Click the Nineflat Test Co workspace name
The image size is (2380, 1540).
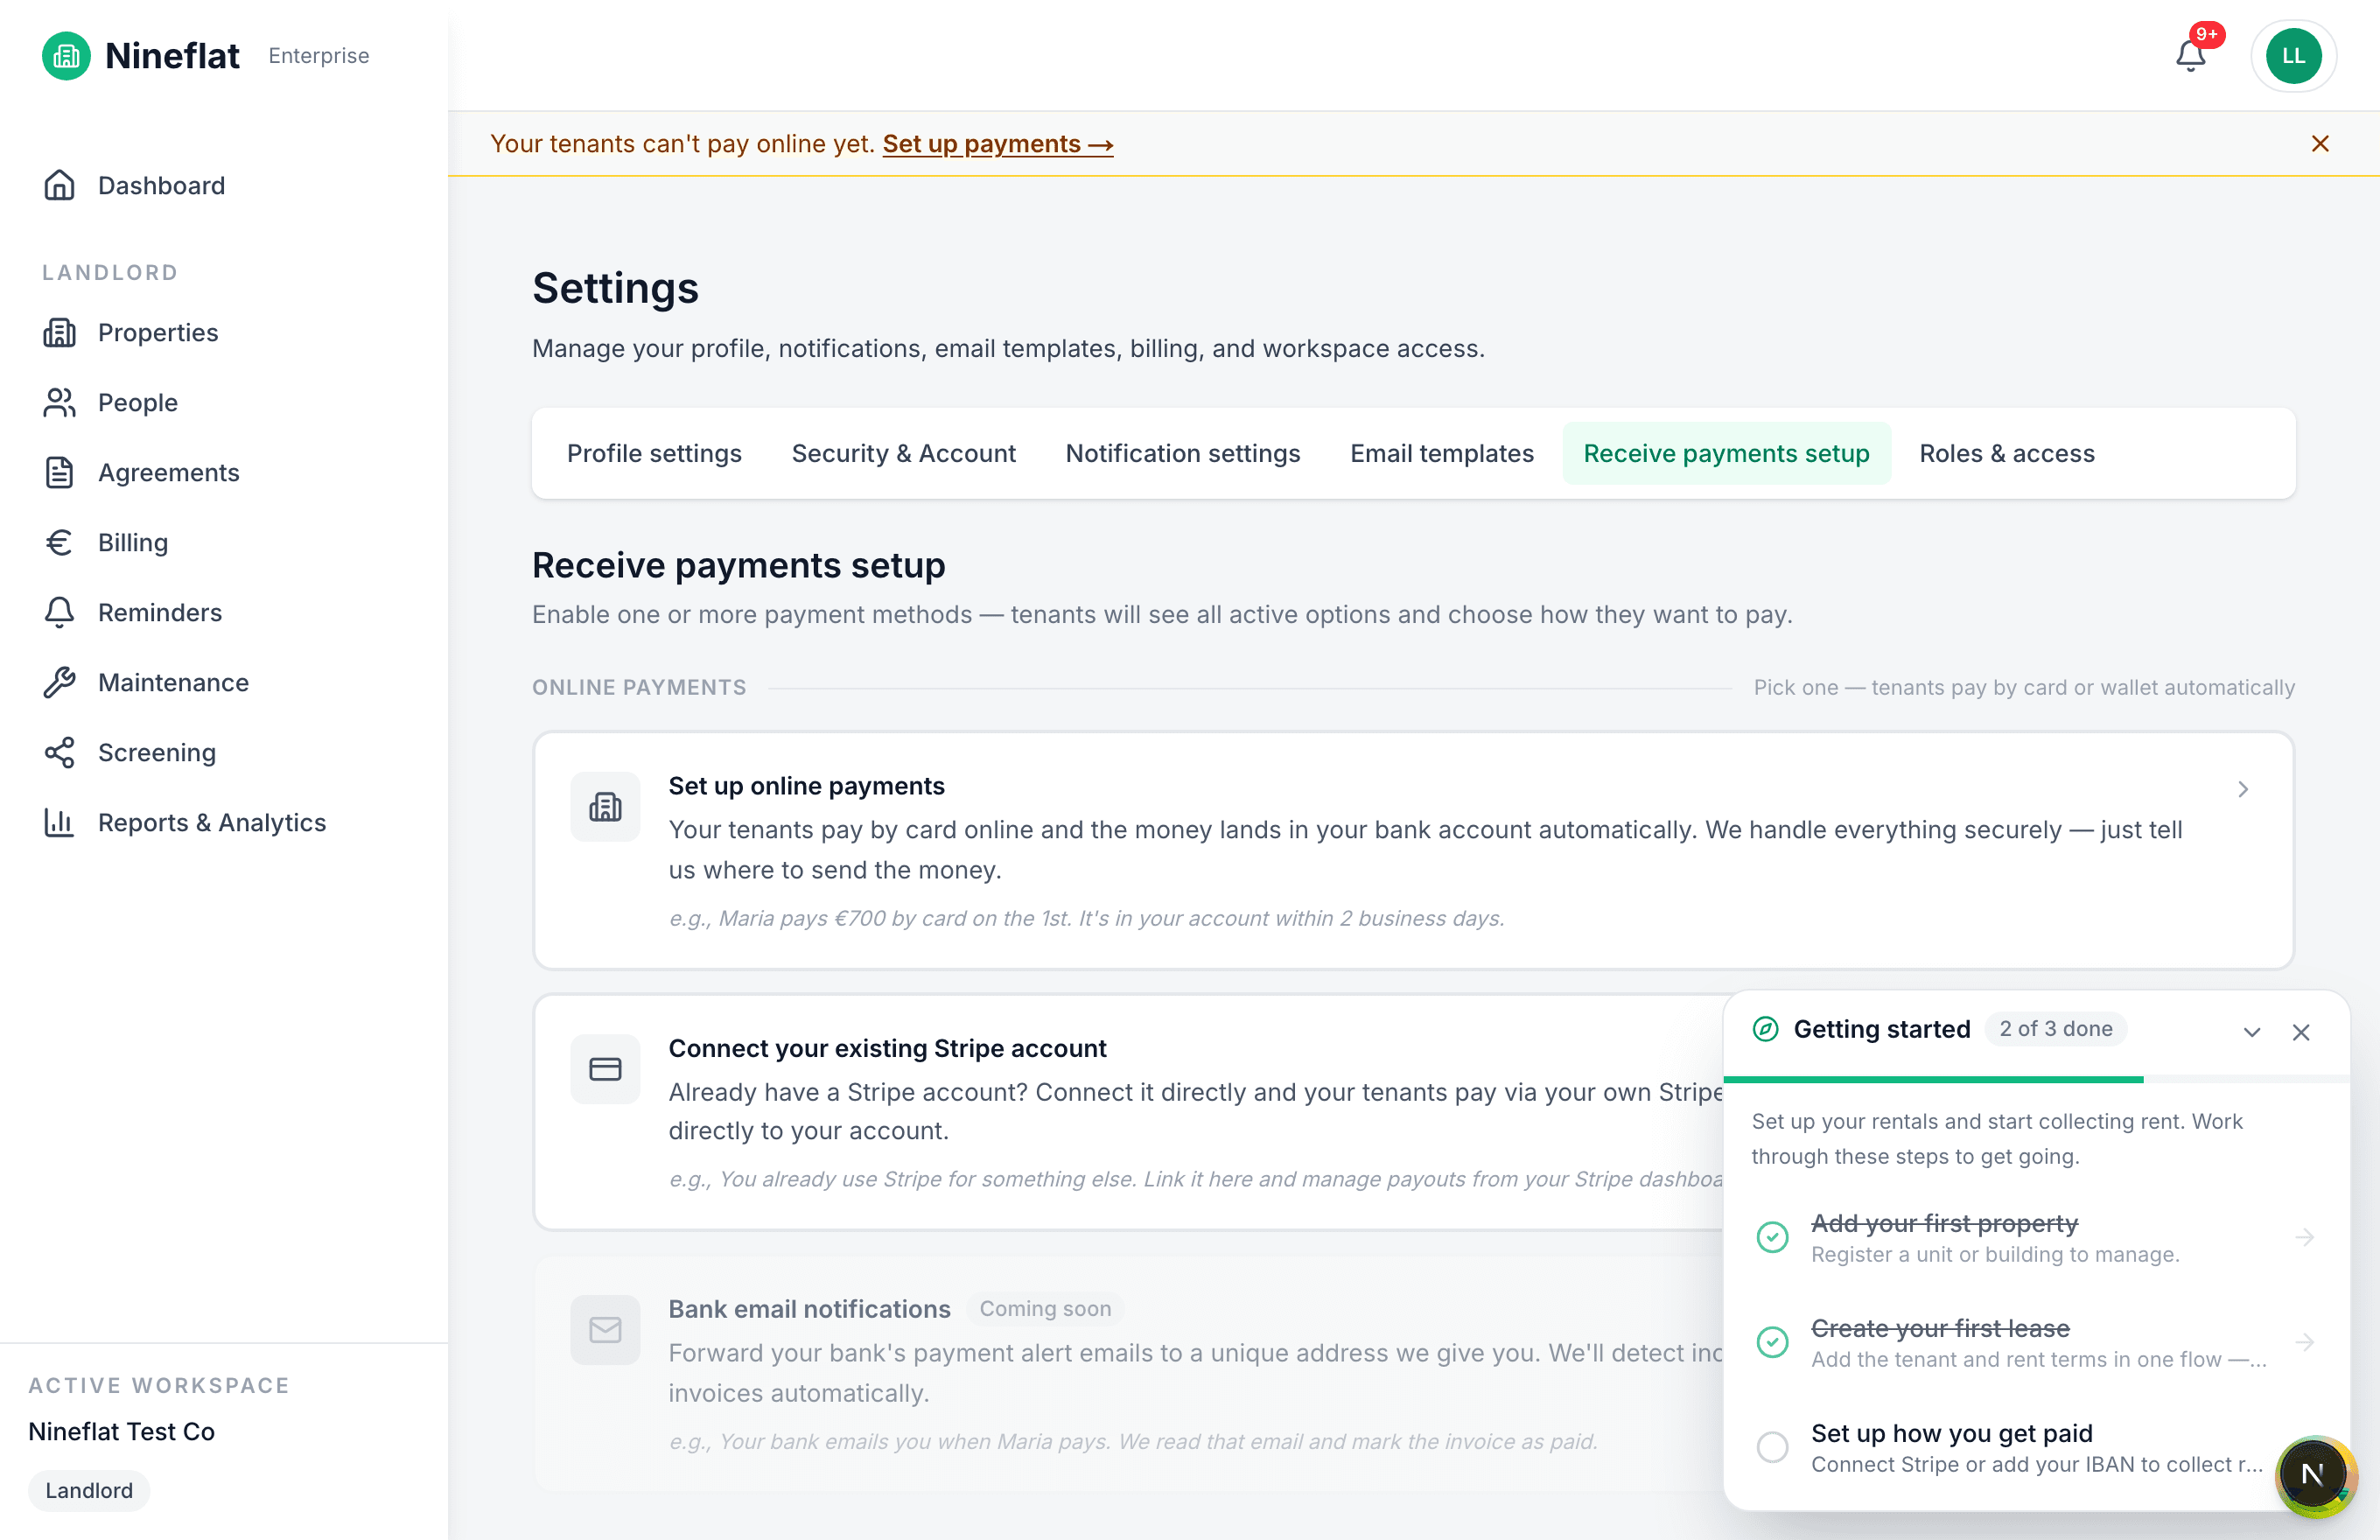pyautogui.click(x=122, y=1432)
